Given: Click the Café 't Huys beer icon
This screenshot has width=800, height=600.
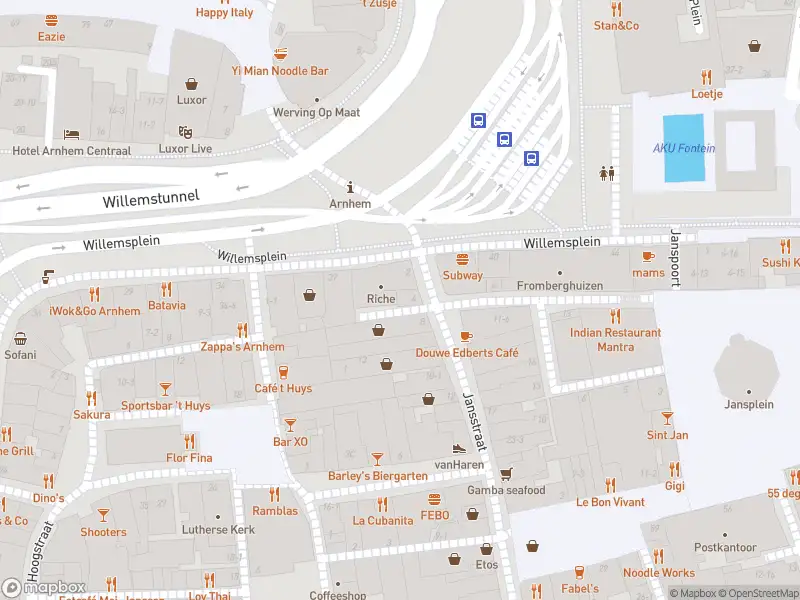Looking at the screenshot, I should tap(284, 372).
